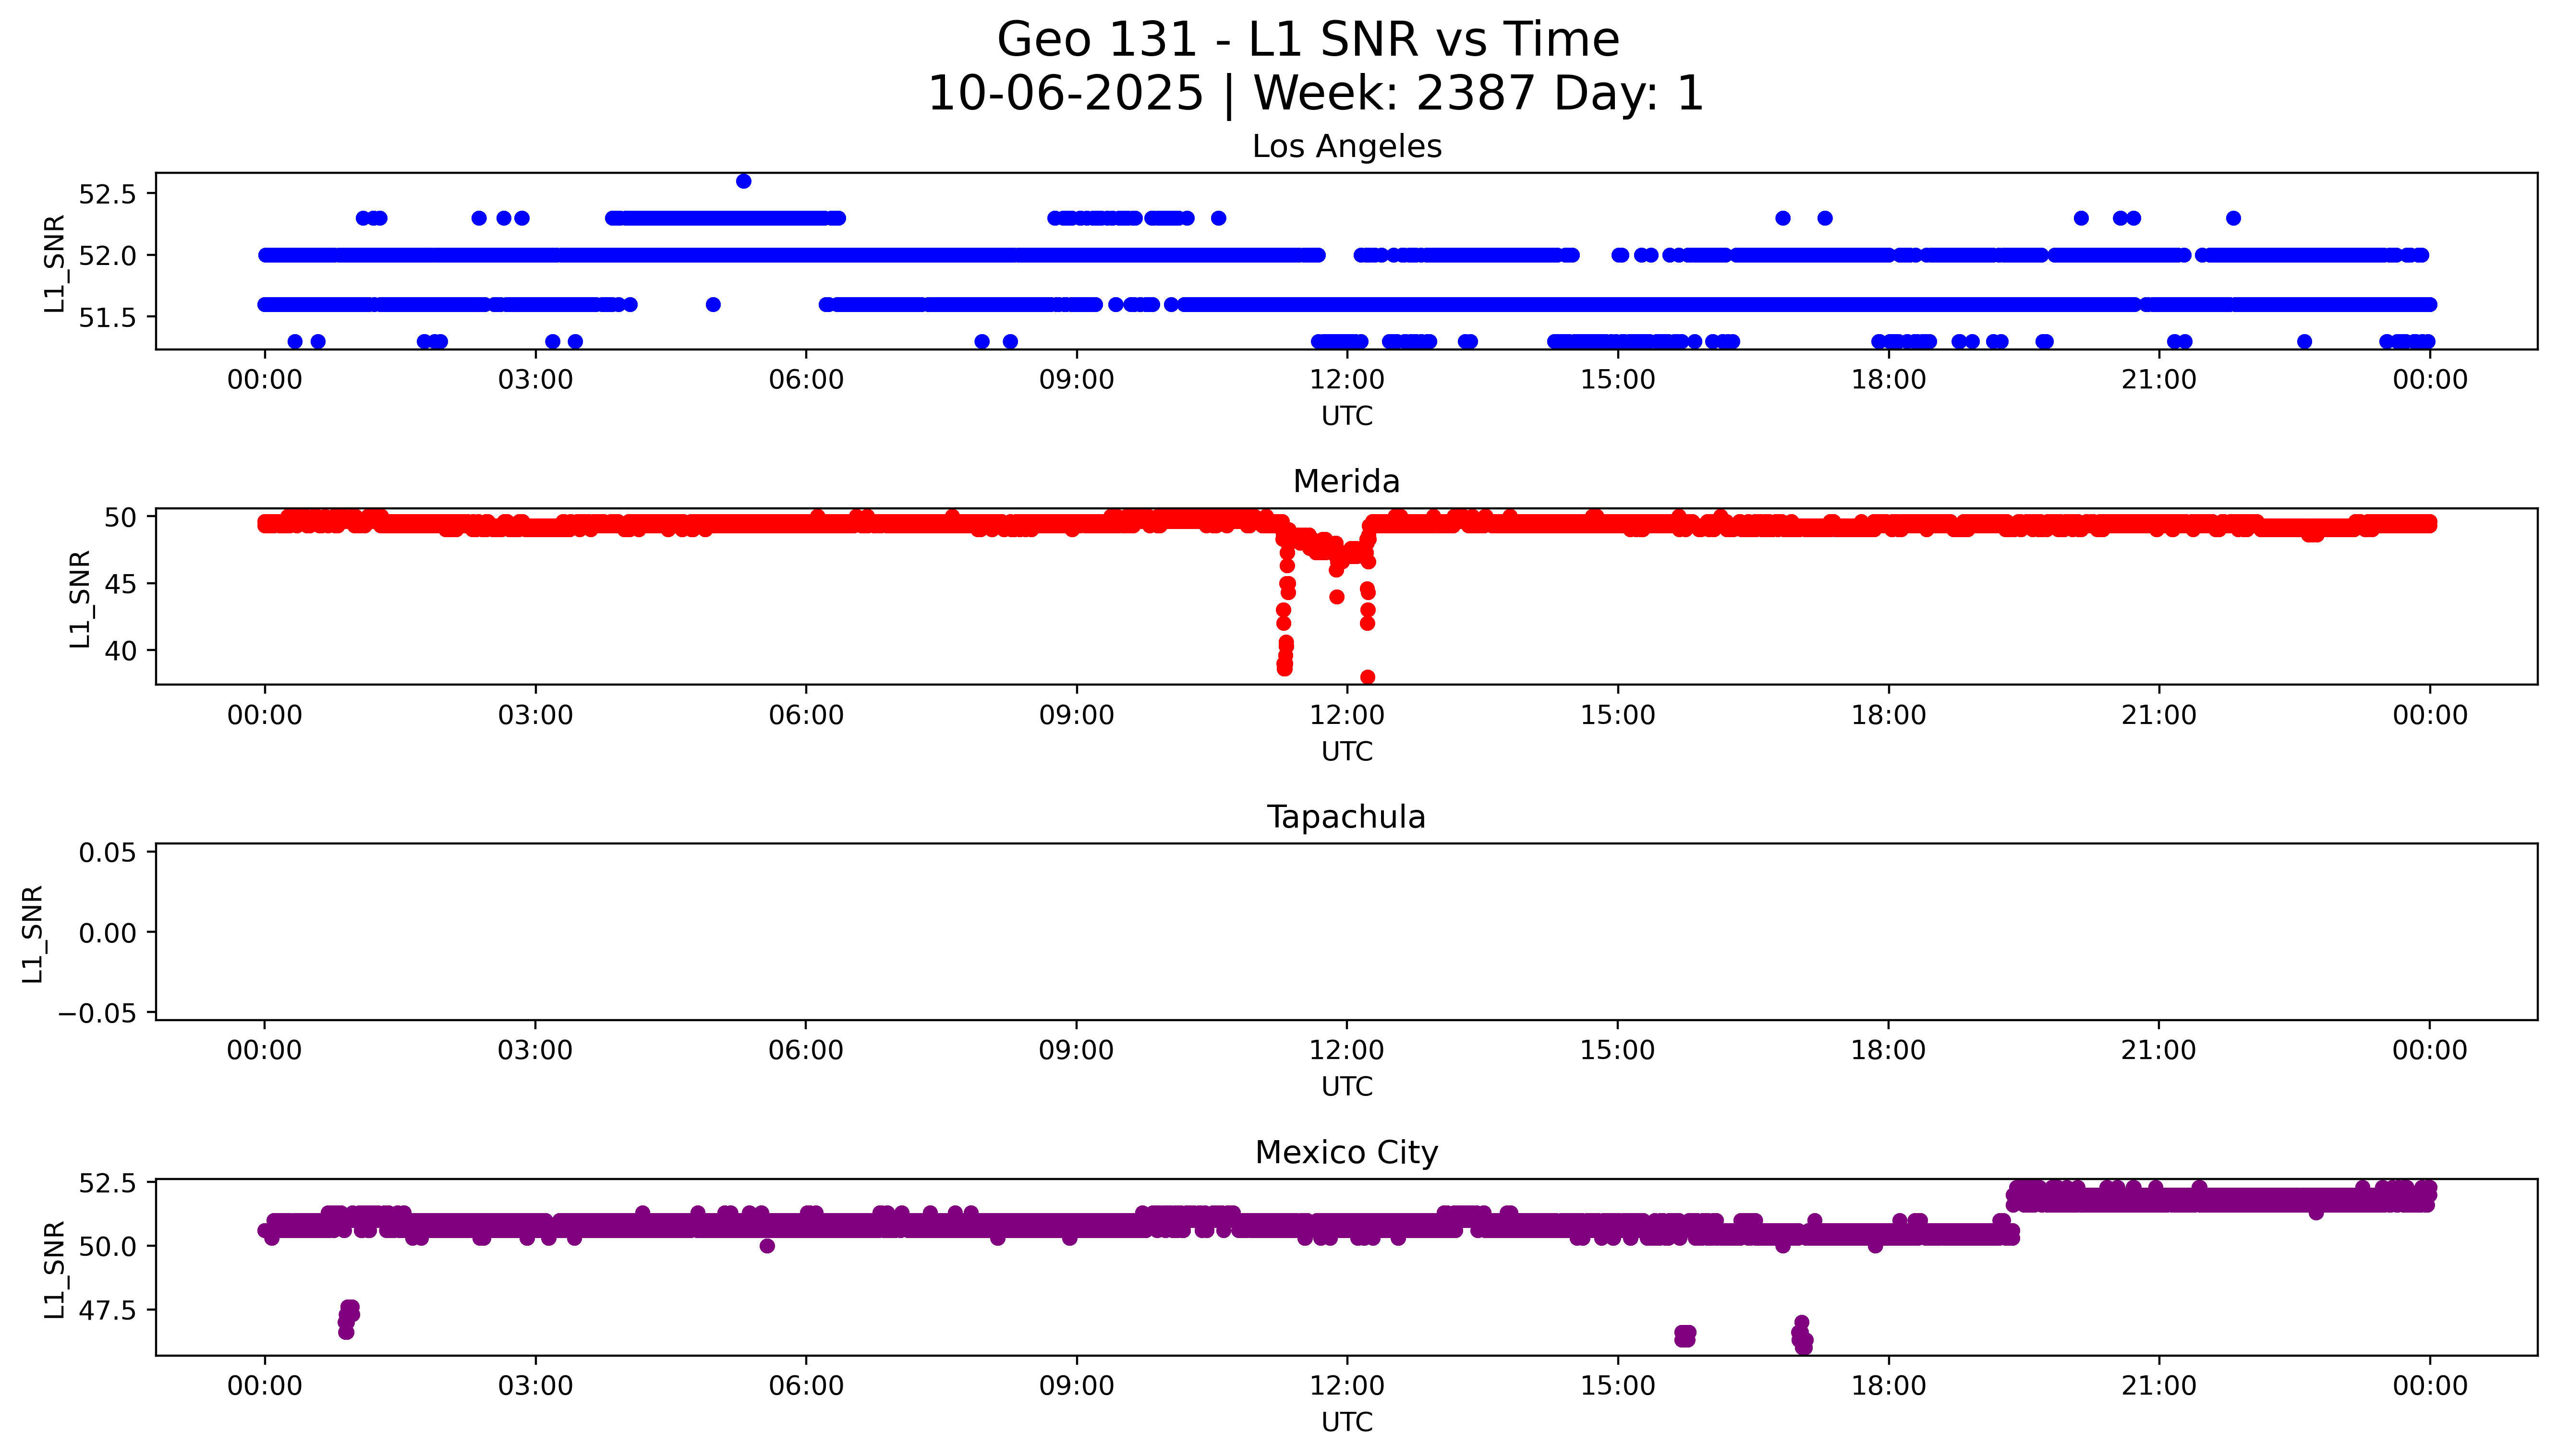Screen dimensions: 2557x1456
Task: Click the '21:00' tick label under Mexico City plot
Action: tap(2159, 1386)
